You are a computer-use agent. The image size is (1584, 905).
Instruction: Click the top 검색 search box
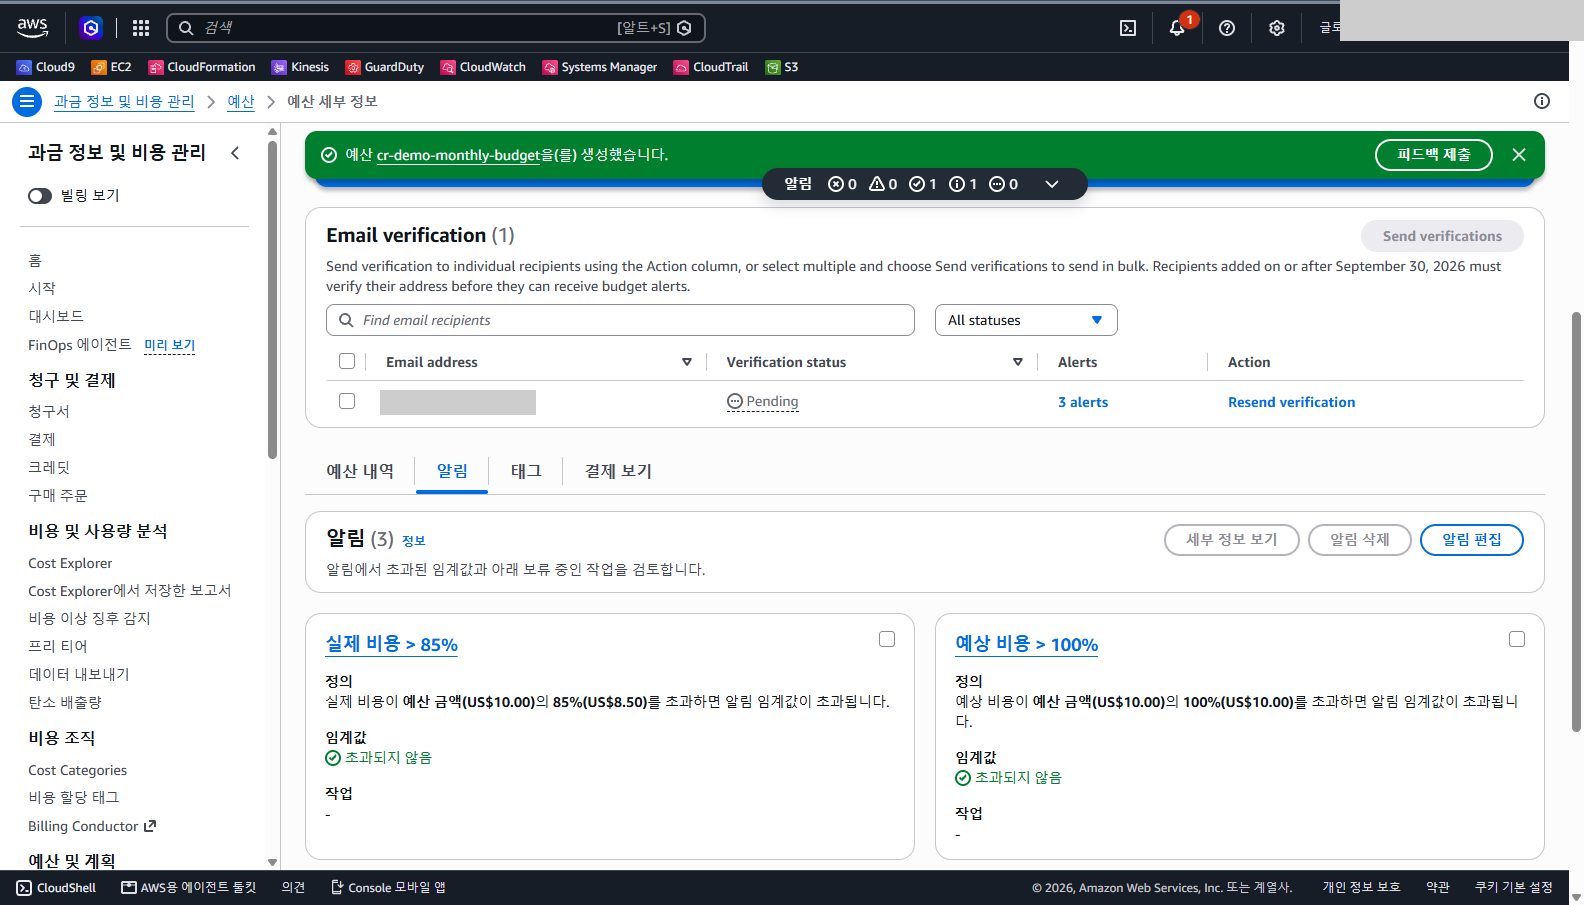click(436, 28)
